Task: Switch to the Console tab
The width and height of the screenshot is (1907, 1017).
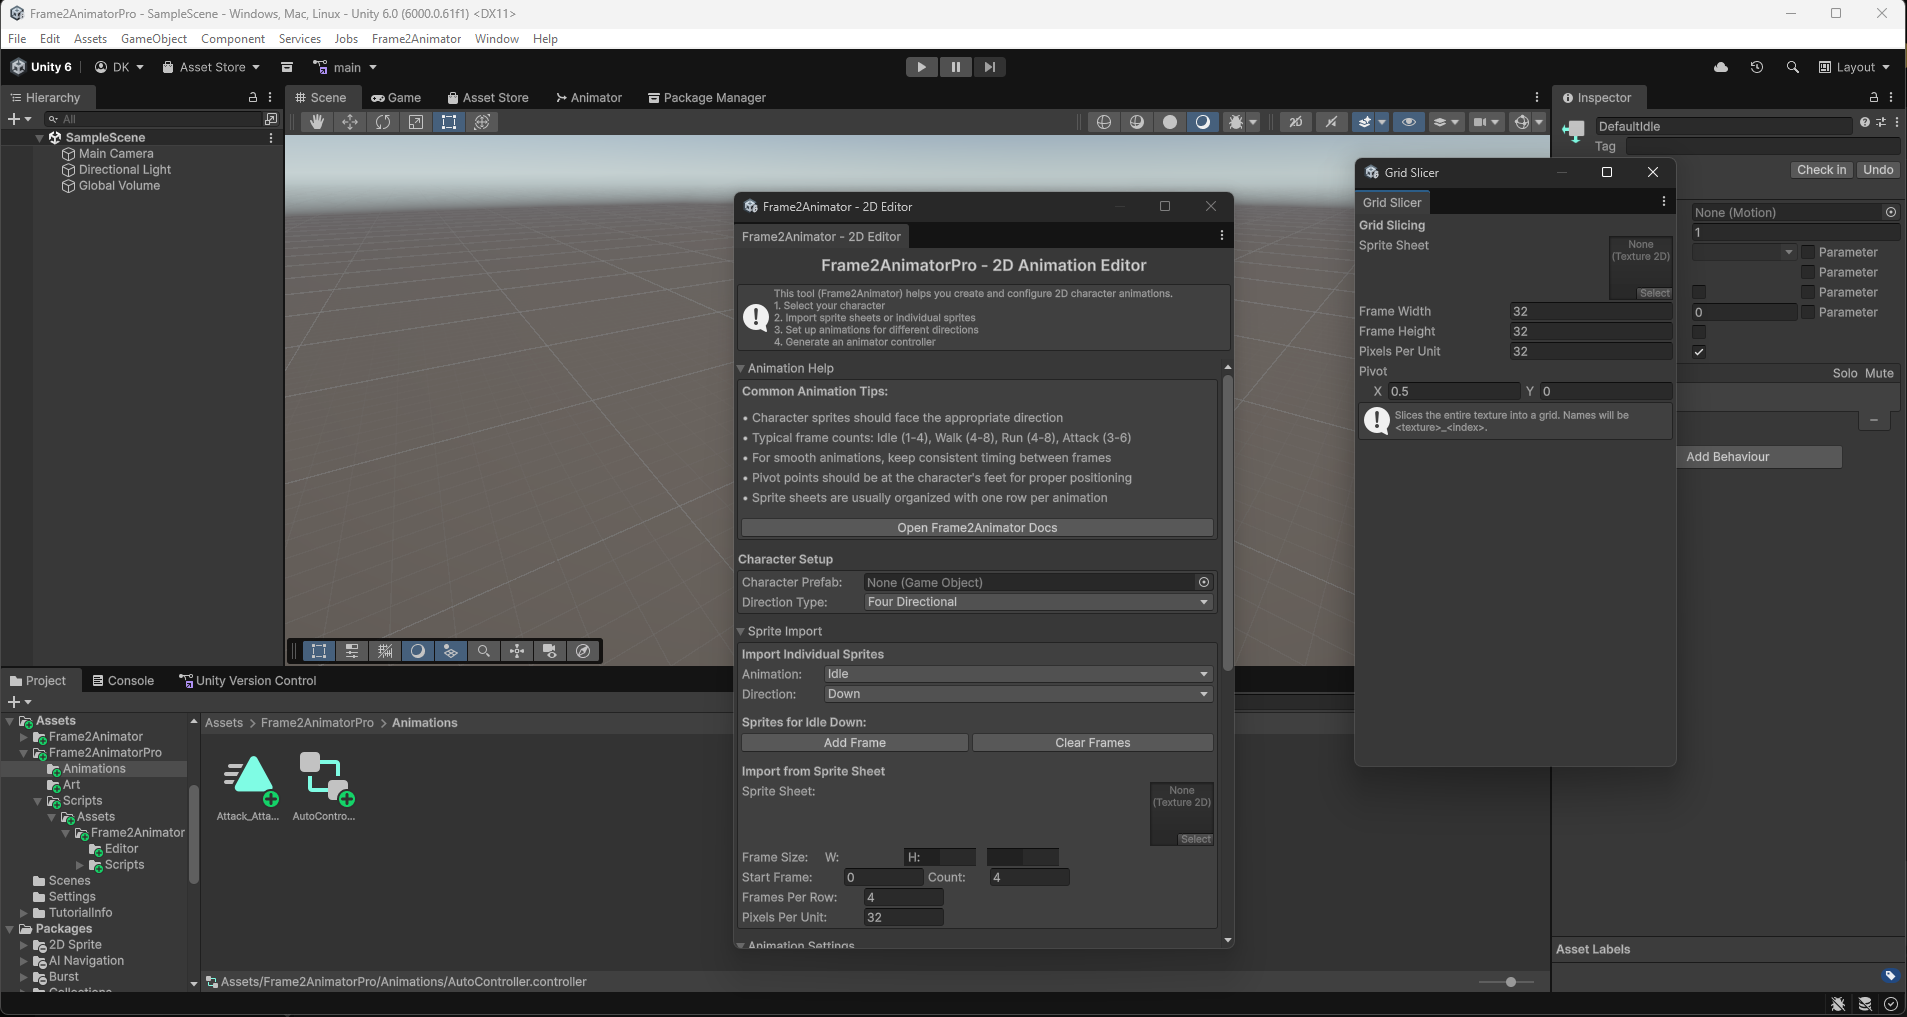Action: 123,681
